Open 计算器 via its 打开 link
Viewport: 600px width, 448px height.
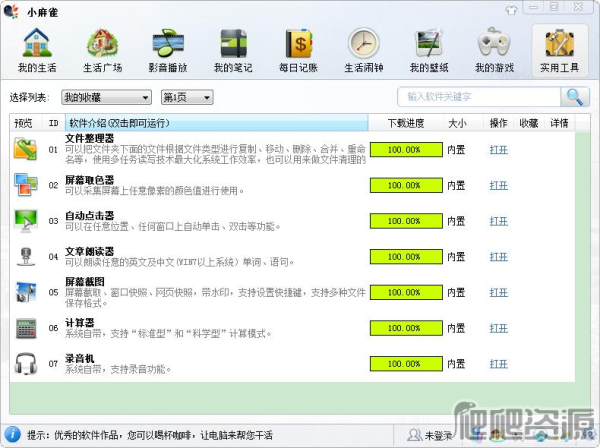pyautogui.click(x=499, y=328)
